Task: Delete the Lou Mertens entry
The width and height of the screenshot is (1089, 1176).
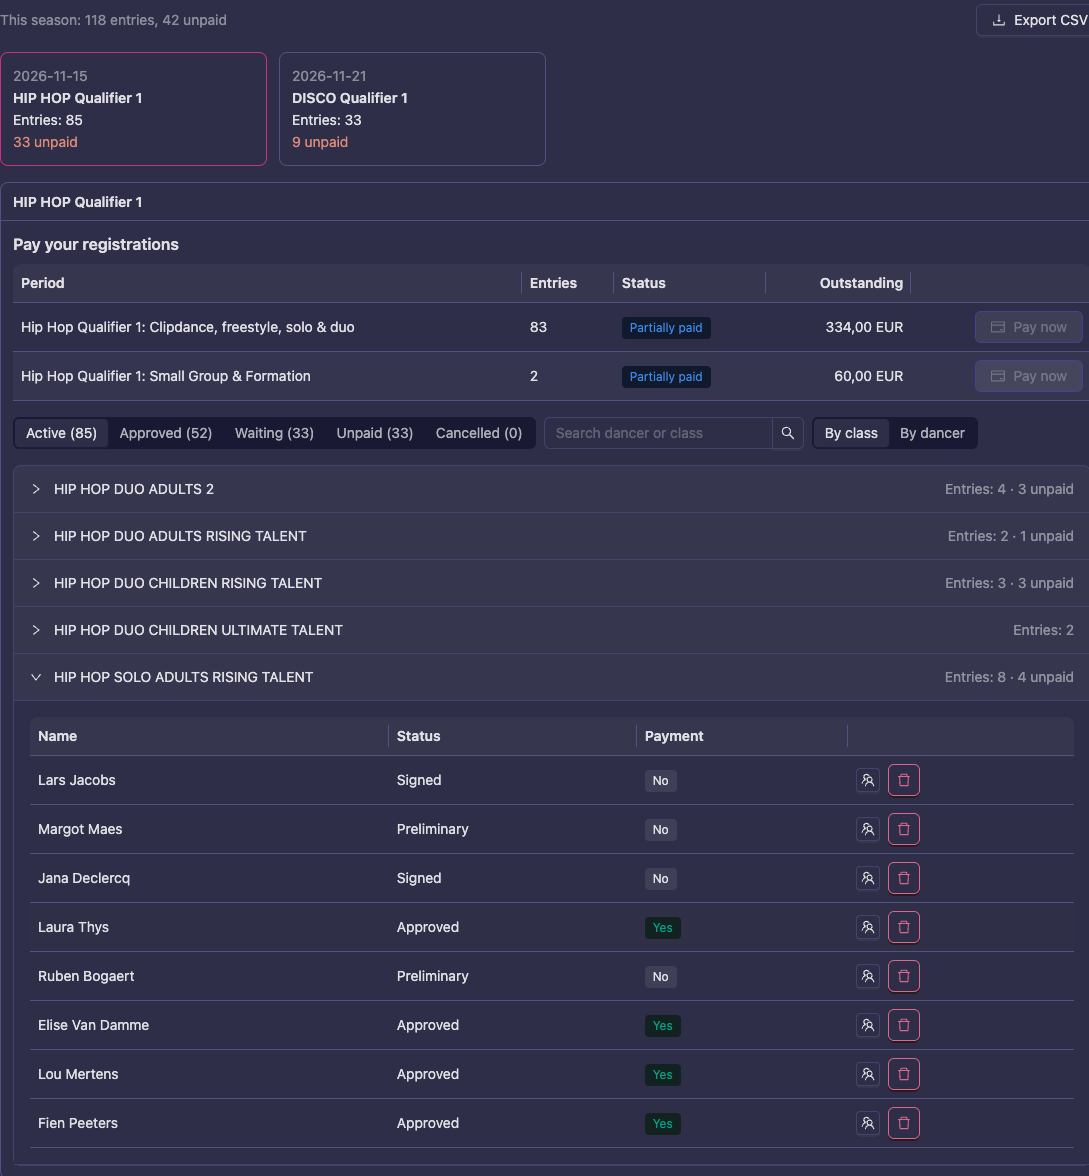Action: 904,1074
